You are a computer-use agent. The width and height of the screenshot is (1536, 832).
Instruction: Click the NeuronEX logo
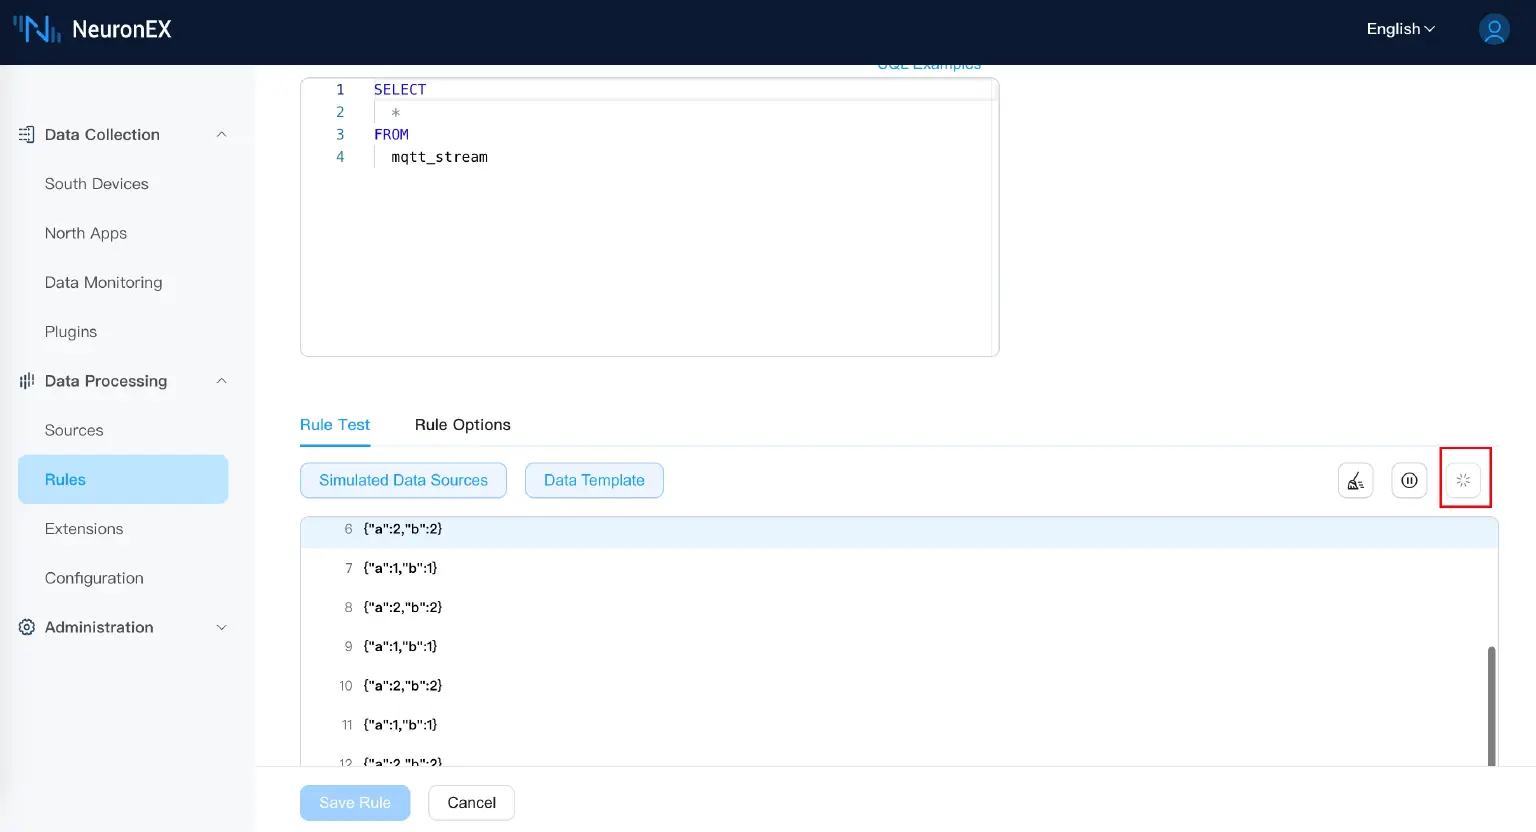pos(92,30)
